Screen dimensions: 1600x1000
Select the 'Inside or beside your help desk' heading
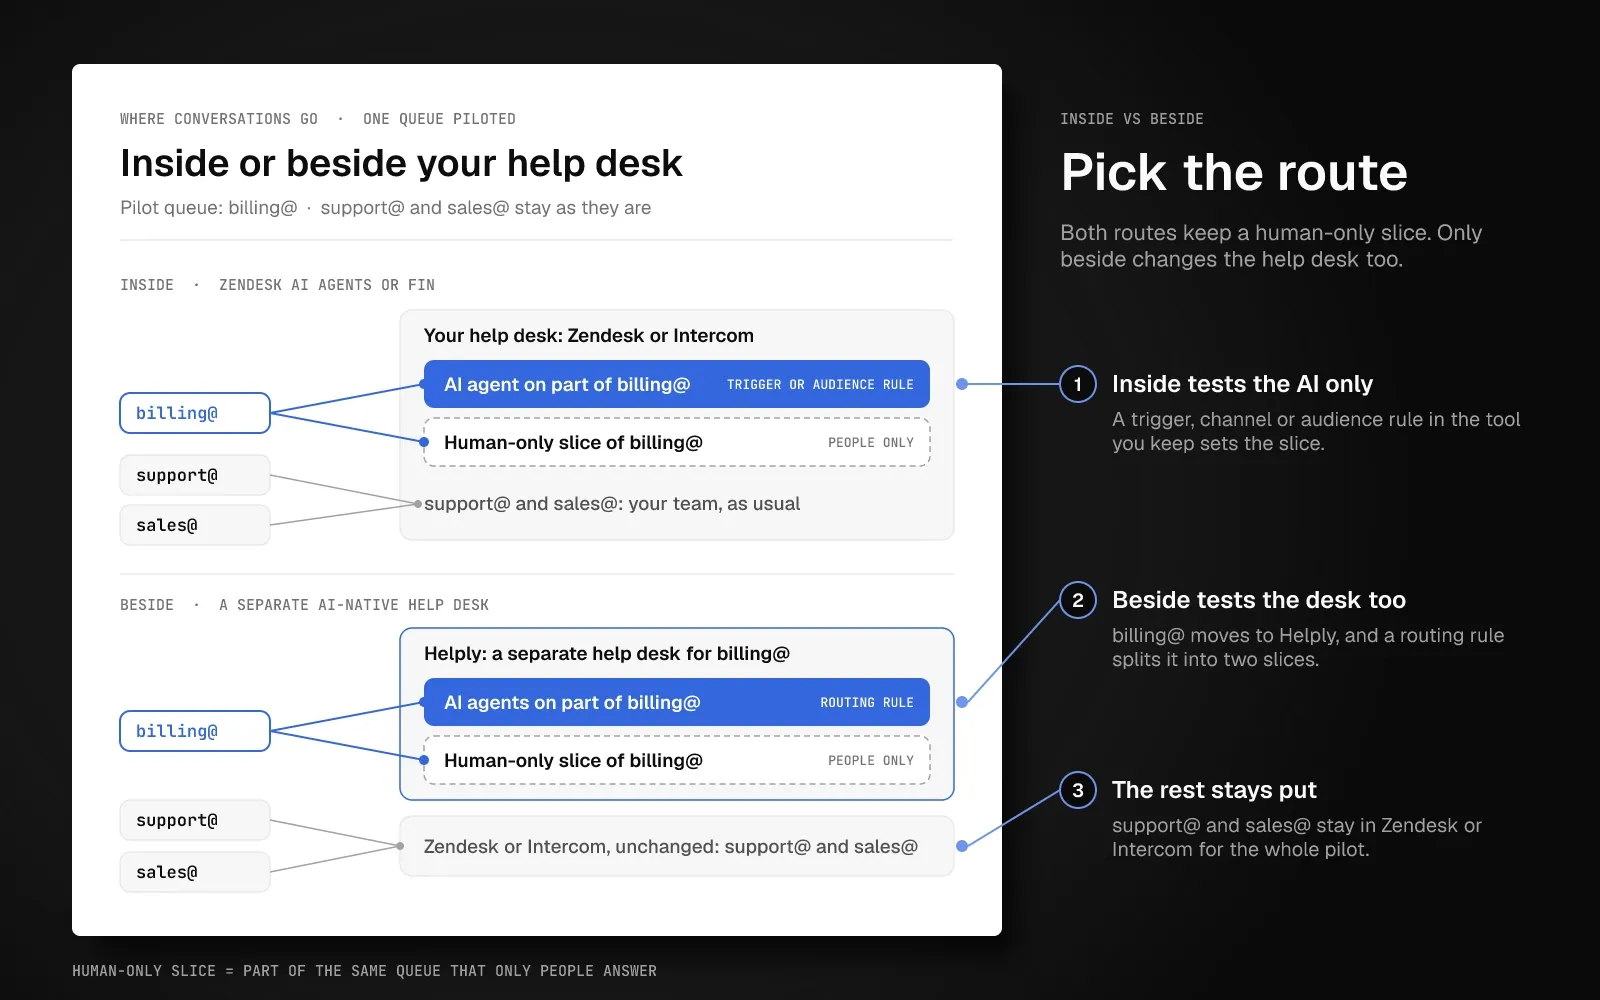(401, 163)
